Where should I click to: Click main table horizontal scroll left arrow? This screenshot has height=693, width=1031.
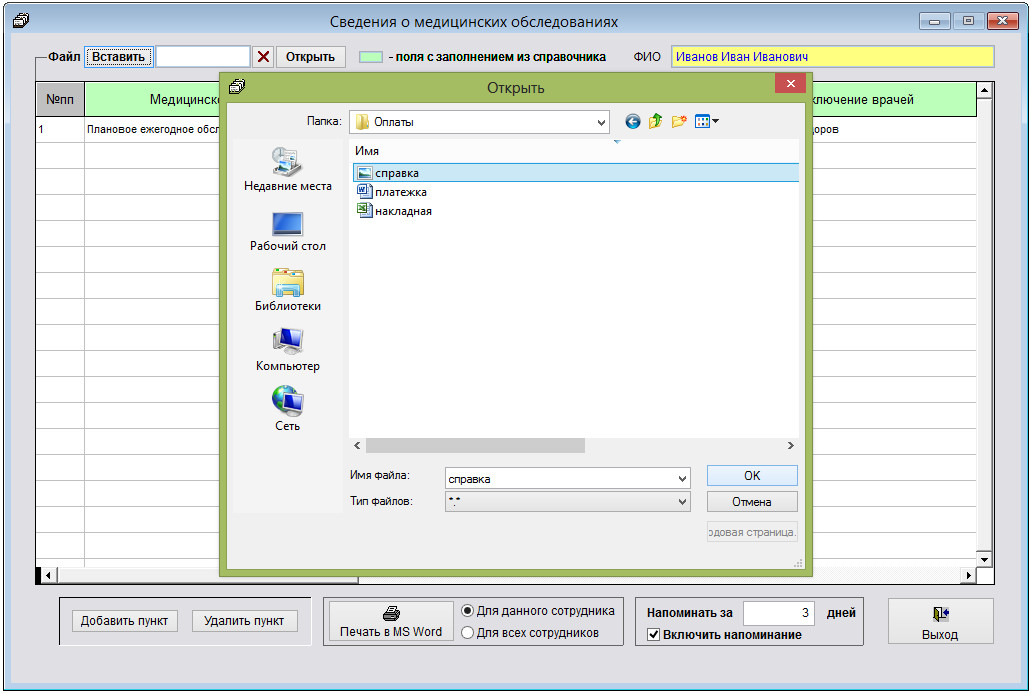48,576
